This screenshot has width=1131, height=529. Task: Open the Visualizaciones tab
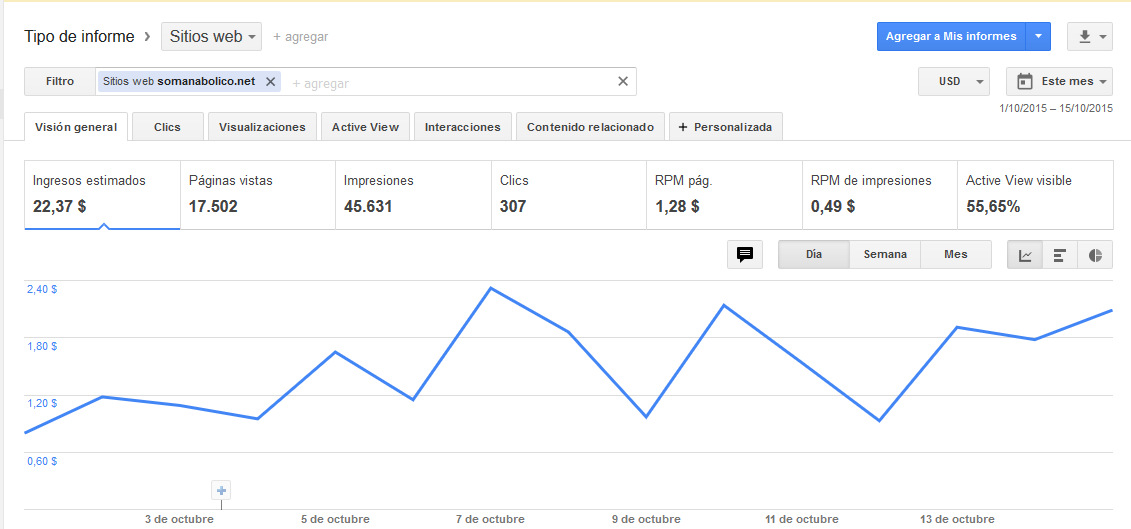(262, 127)
